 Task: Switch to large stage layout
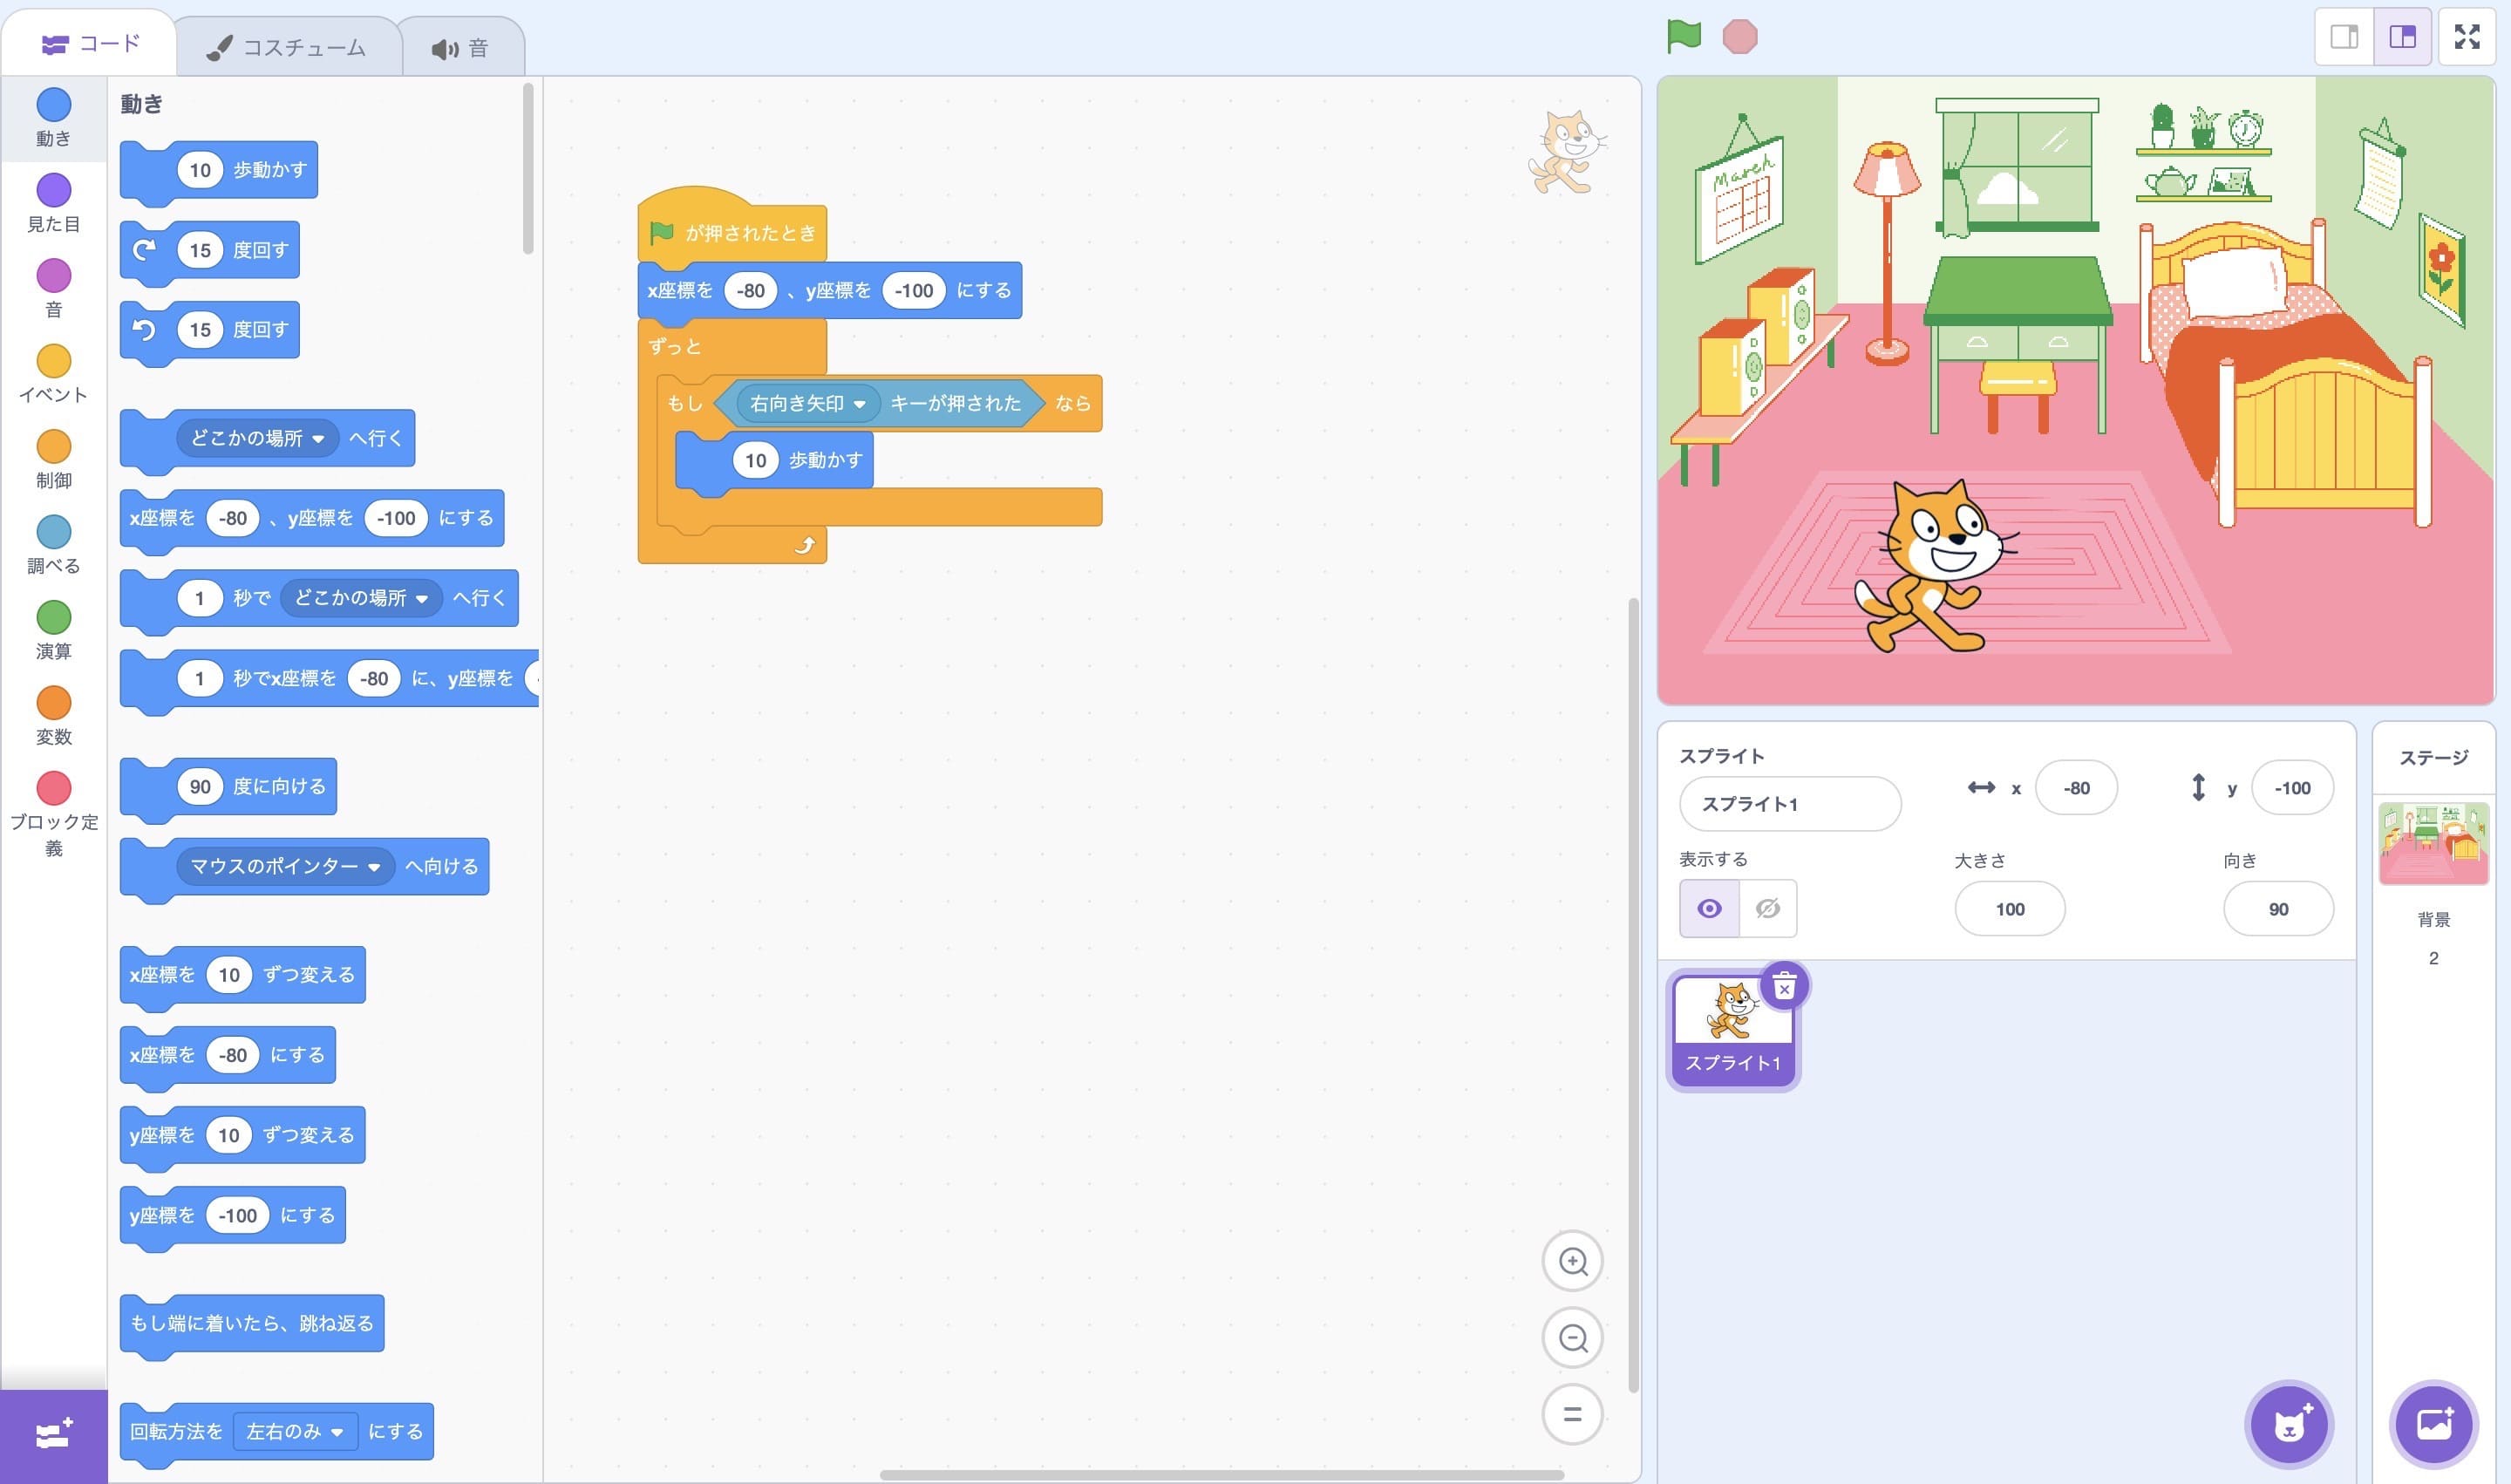pos(2402,37)
